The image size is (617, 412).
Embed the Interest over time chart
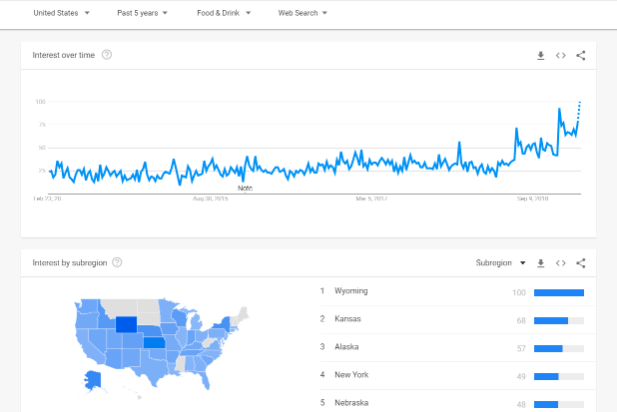561,55
